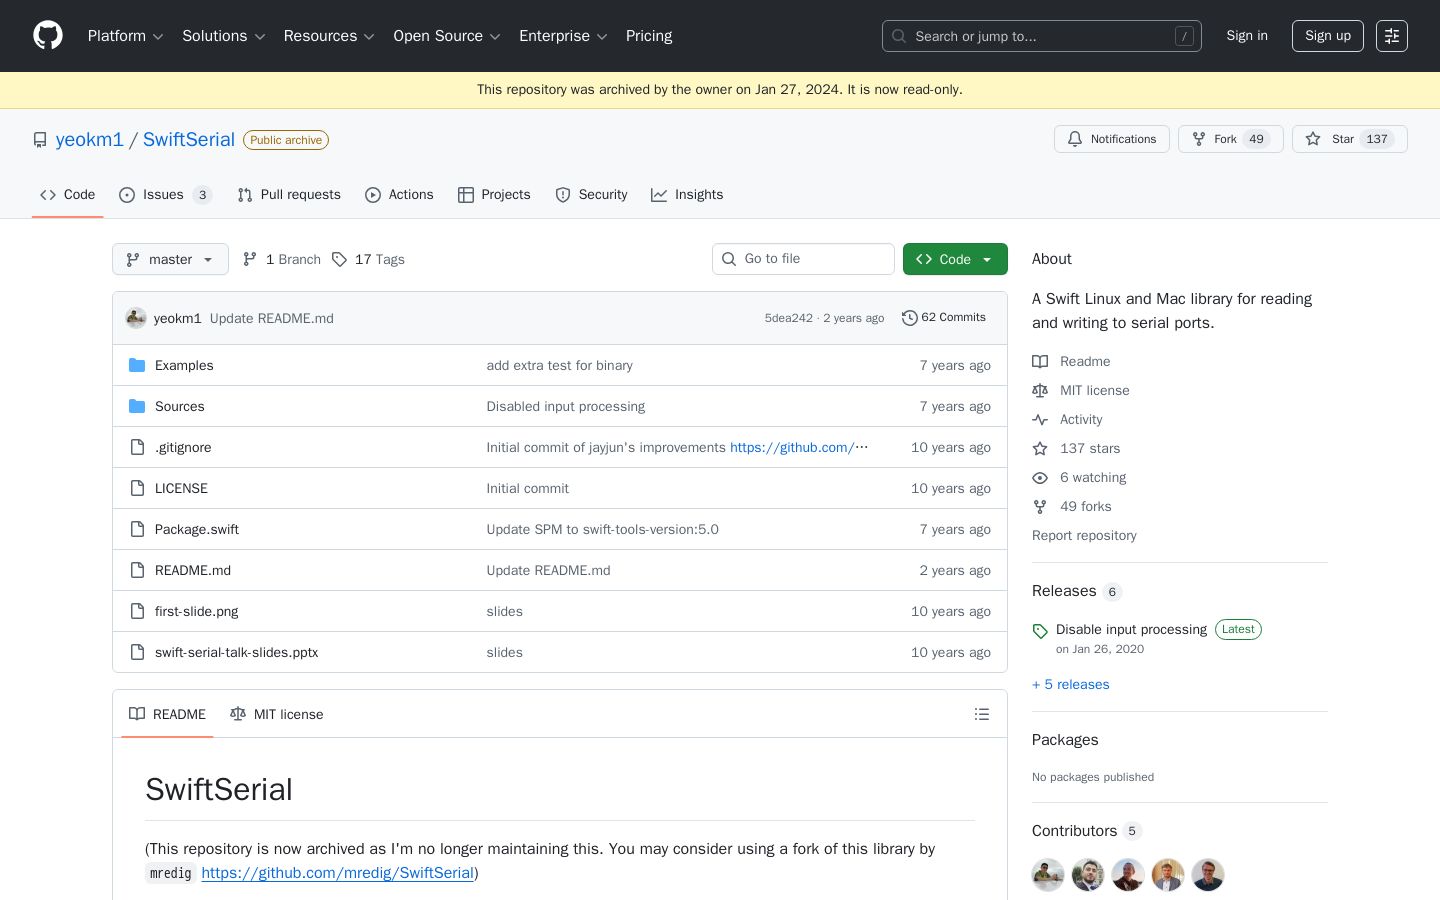
Task: Go to the Pricing page
Action: click(x=649, y=36)
